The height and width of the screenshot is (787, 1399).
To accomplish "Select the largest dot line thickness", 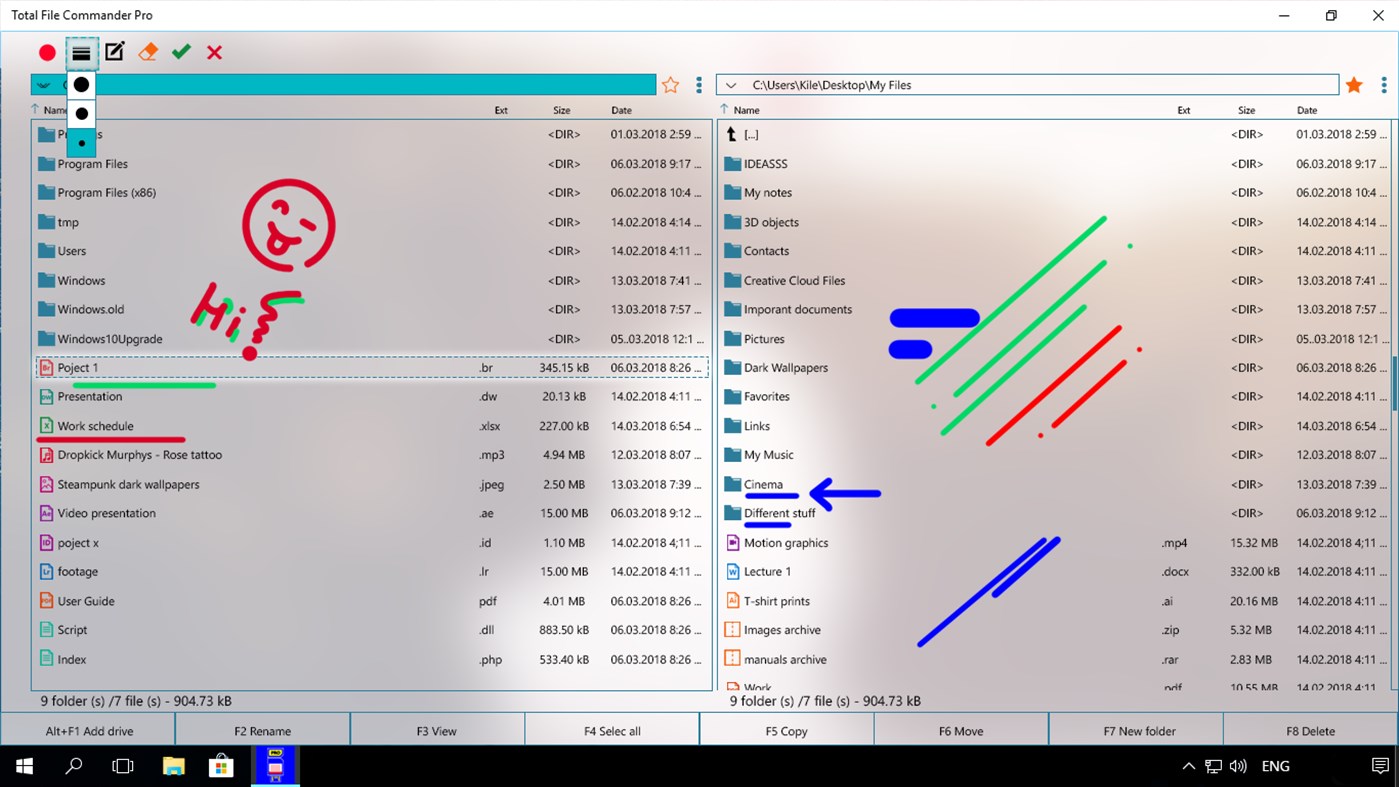I will pos(81,84).
